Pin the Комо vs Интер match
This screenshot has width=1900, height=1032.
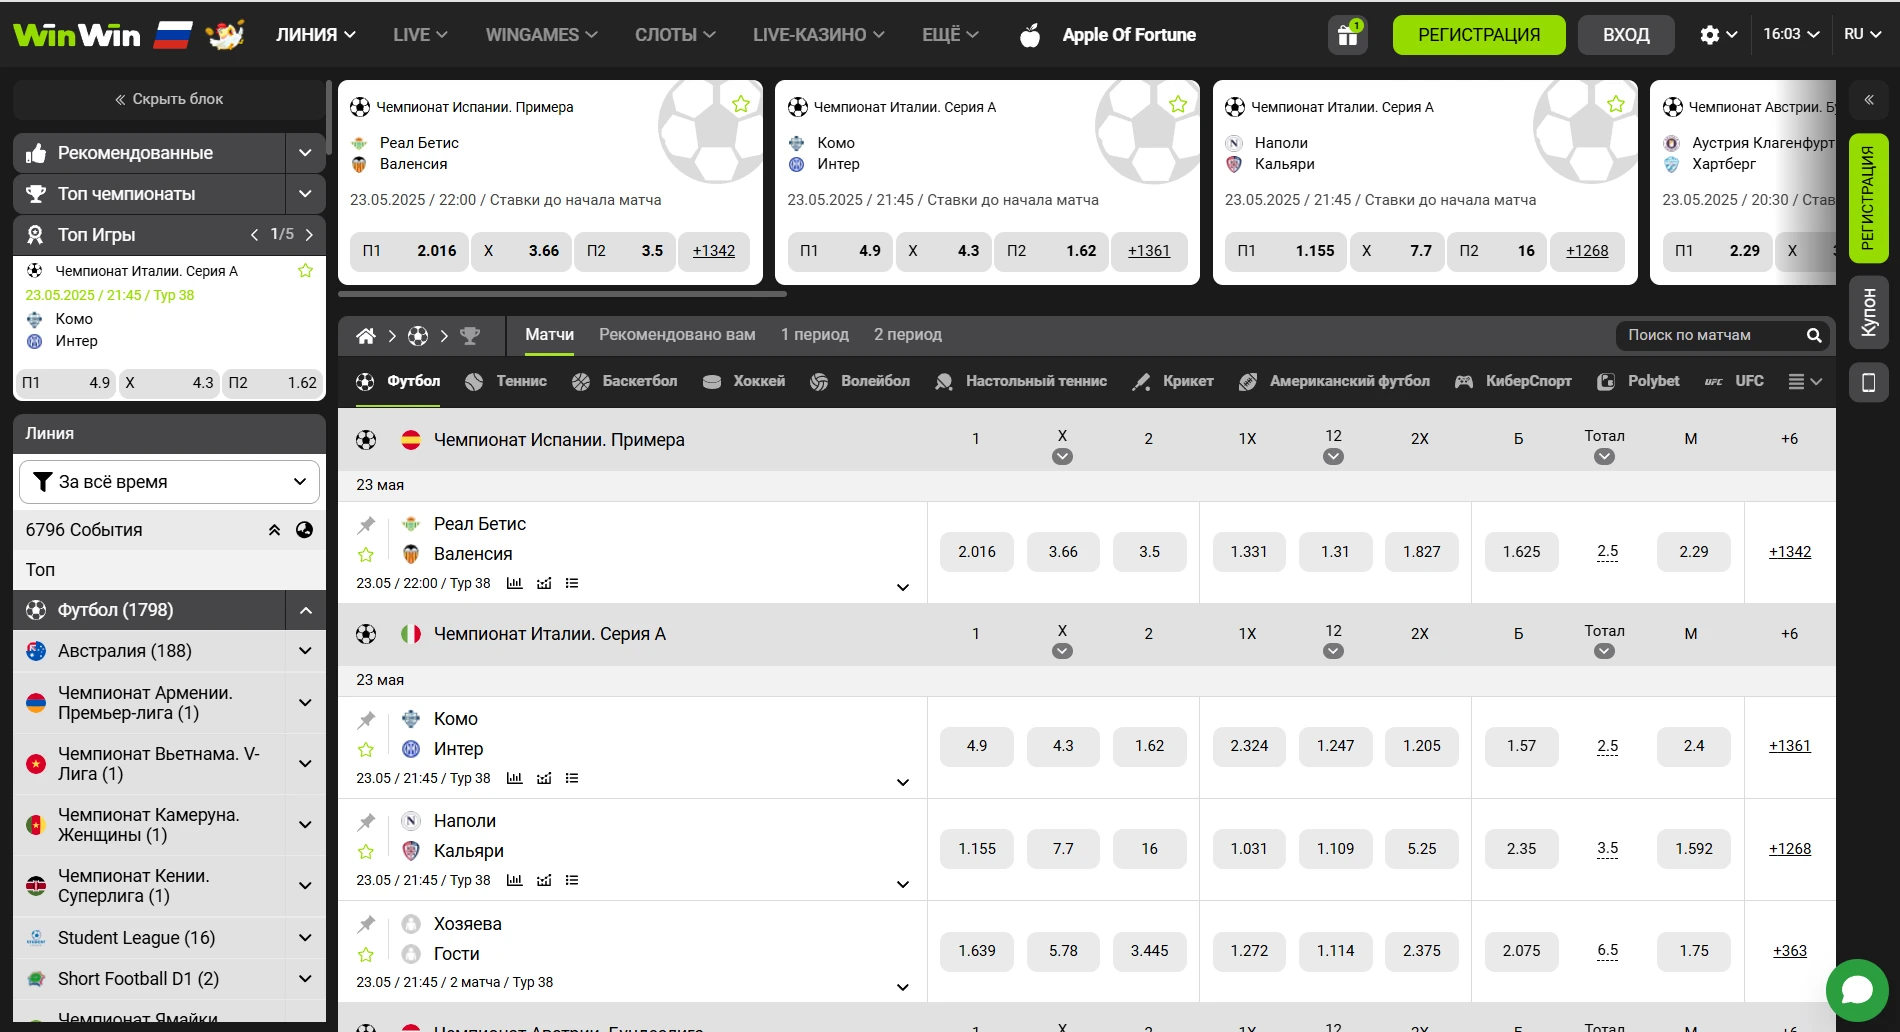point(367,719)
